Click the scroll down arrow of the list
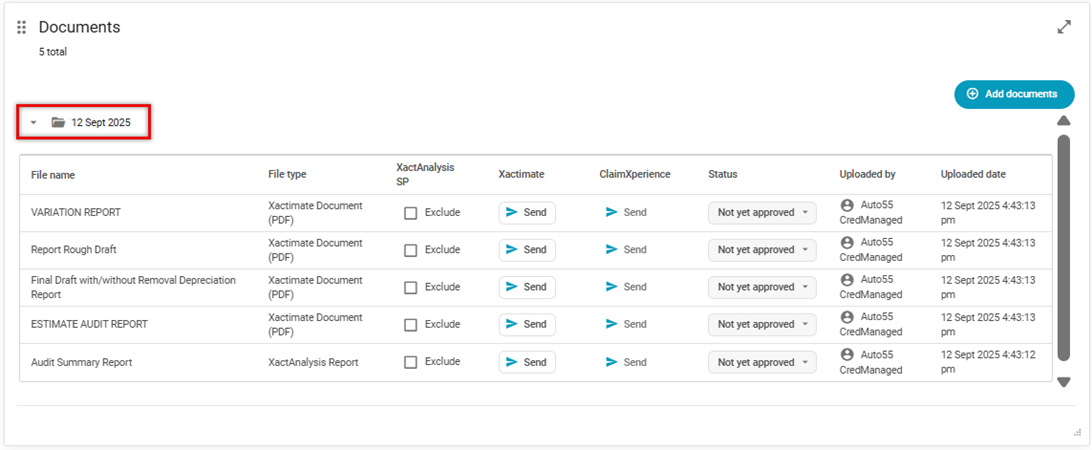Image resolution: width=1092 pixels, height=450 pixels. coord(1064,382)
